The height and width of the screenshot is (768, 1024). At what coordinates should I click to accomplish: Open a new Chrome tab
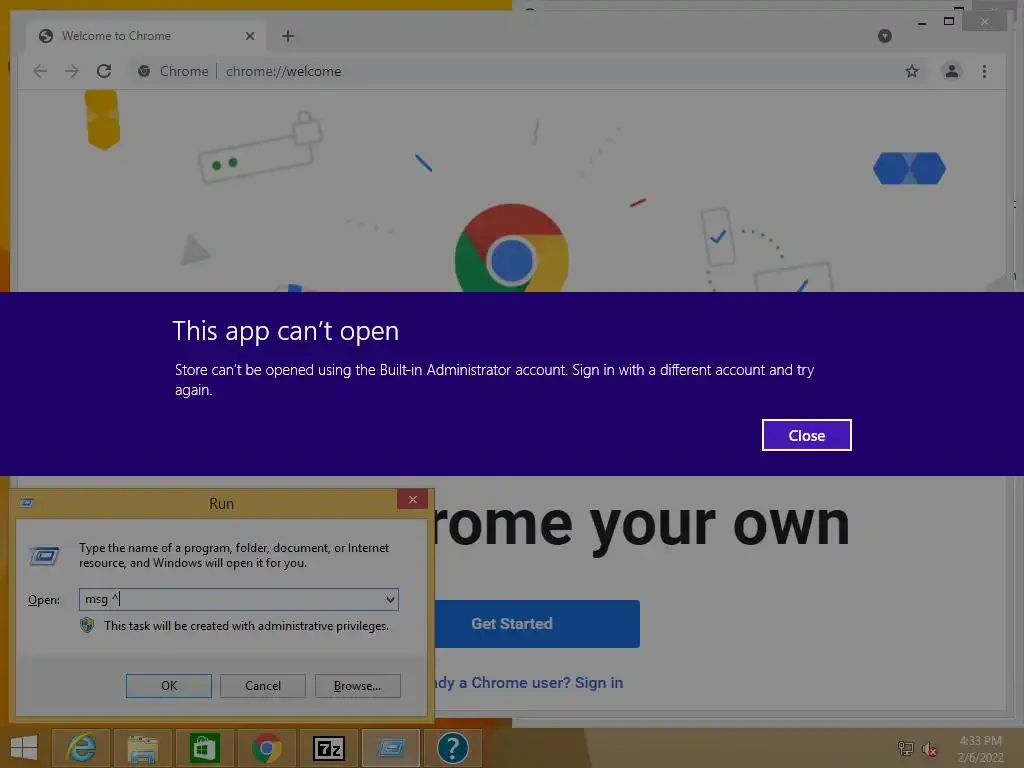click(287, 36)
